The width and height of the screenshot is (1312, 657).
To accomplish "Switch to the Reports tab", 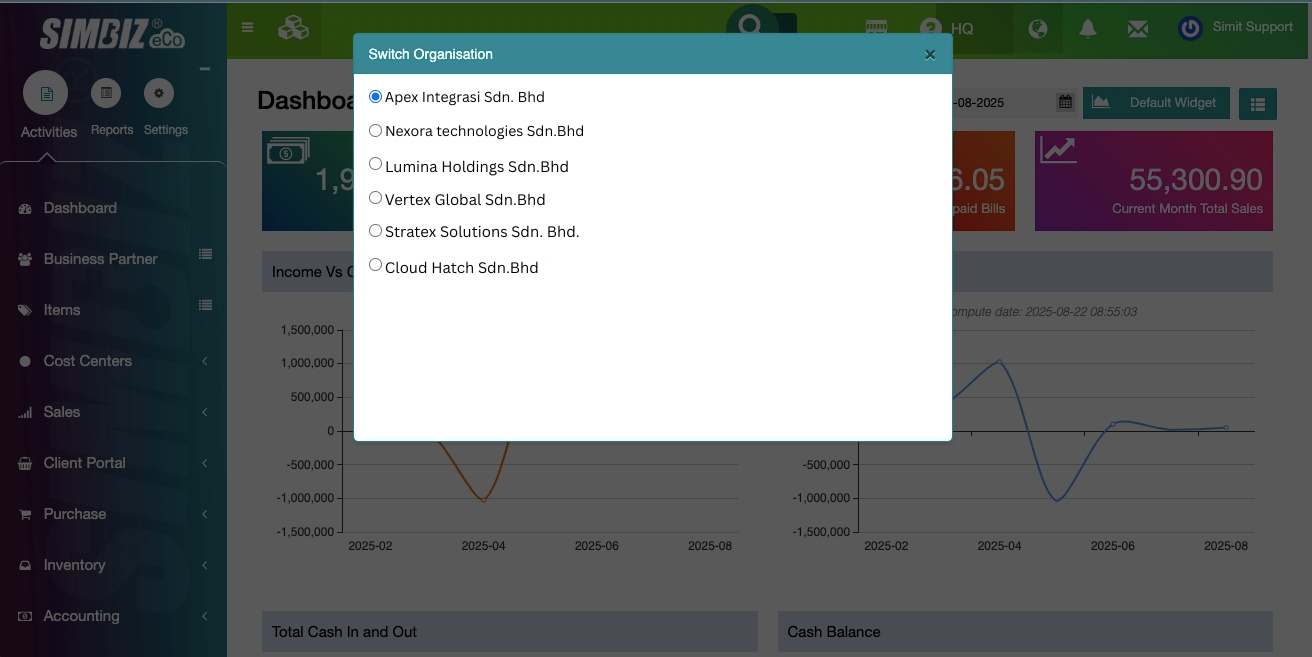I will click(x=111, y=108).
